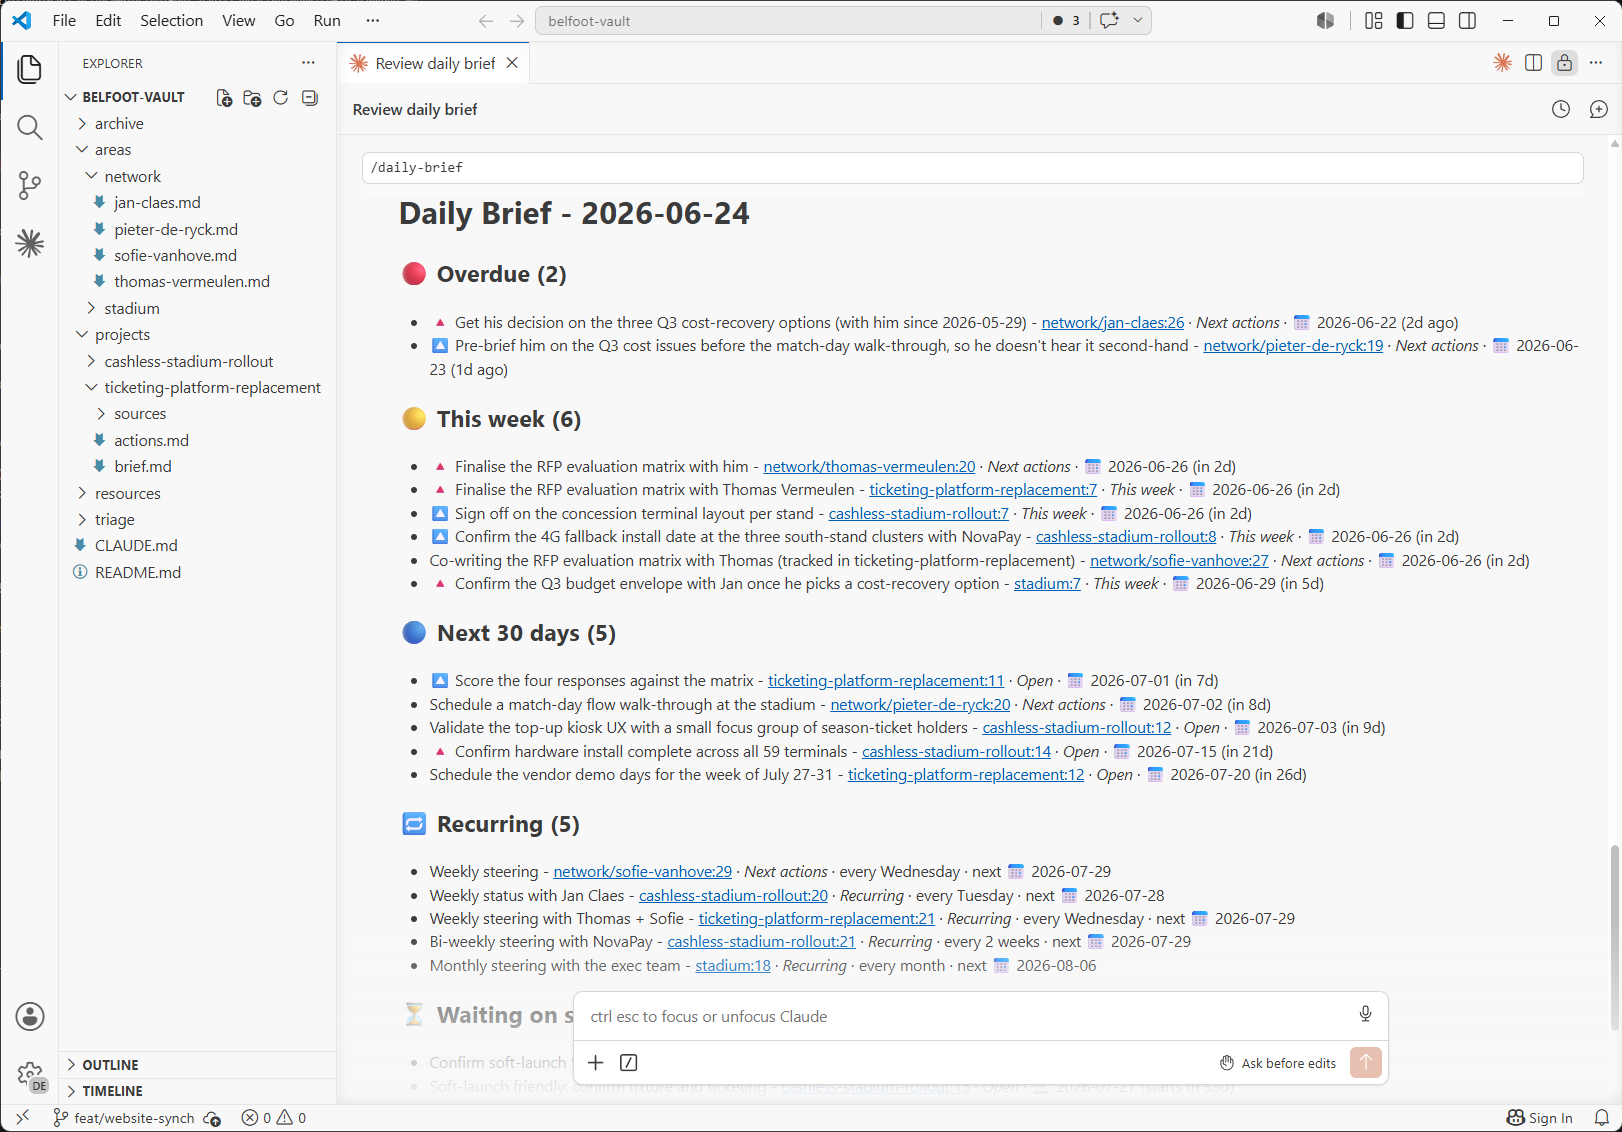Open the dropdown next to chat icon
1622x1132 pixels.
[1138, 21]
